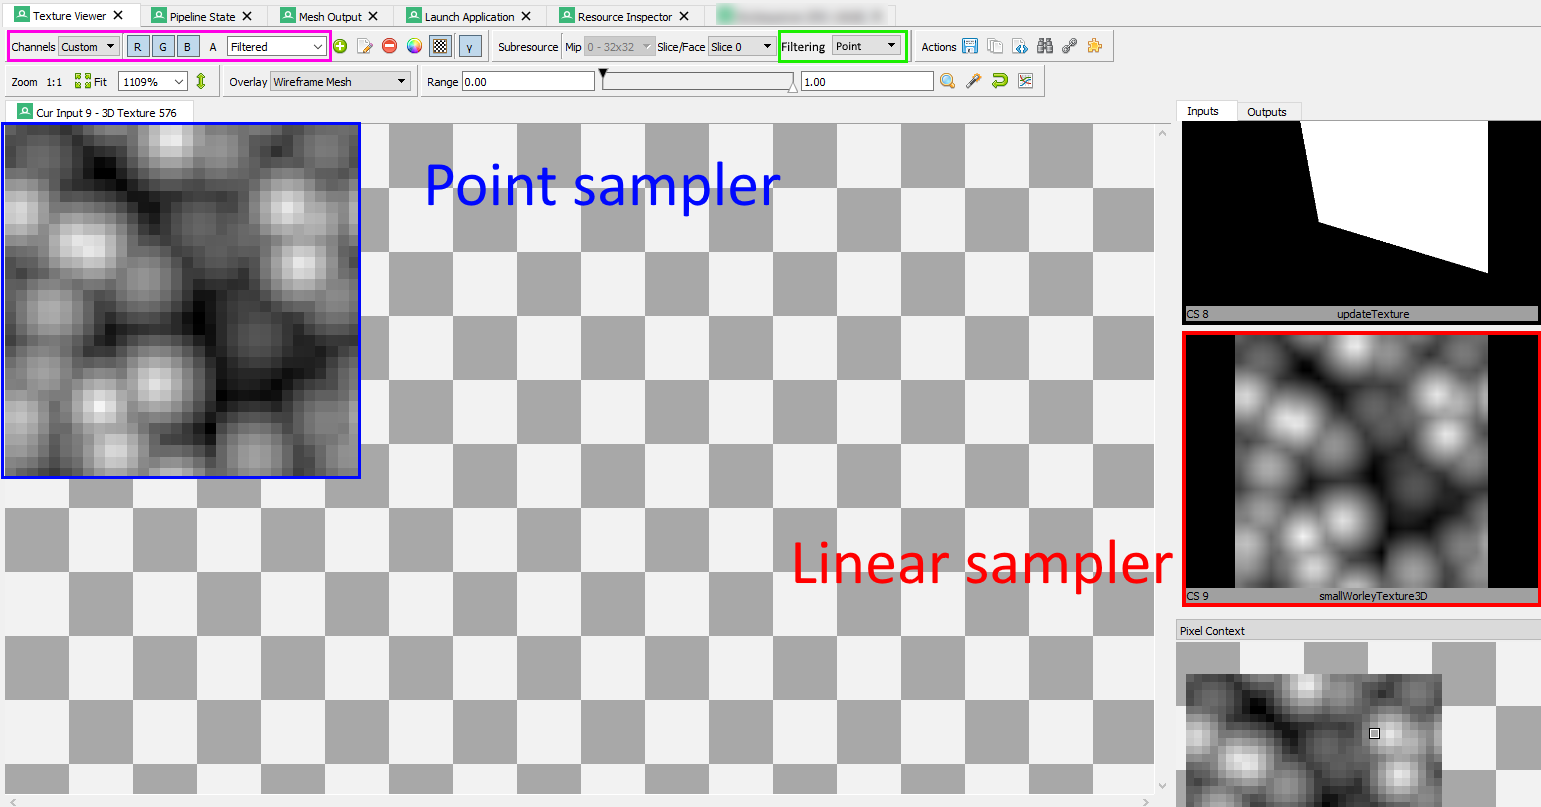Open resource usage search with binoculars icon
This screenshot has width=1541, height=807.
point(1045,45)
